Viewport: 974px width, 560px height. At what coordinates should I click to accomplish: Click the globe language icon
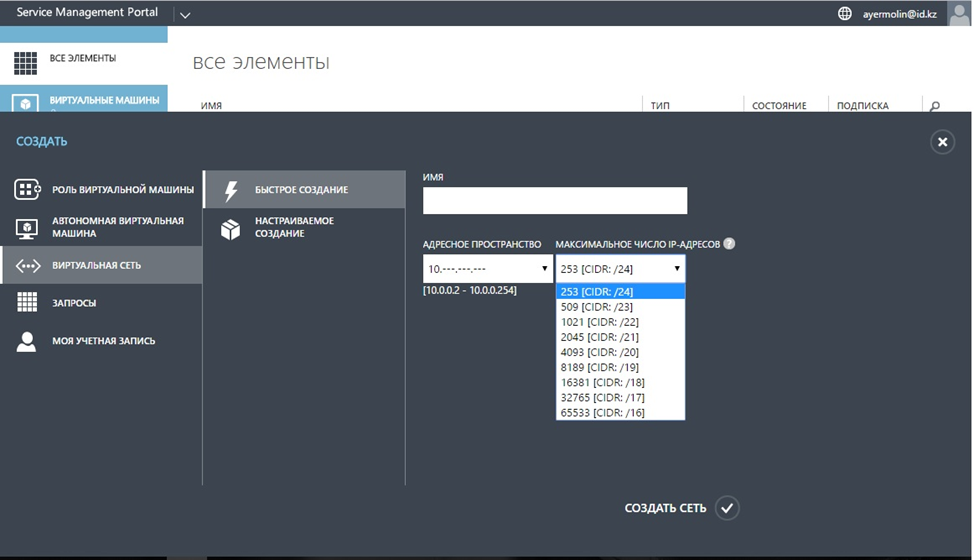click(x=844, y=13)
